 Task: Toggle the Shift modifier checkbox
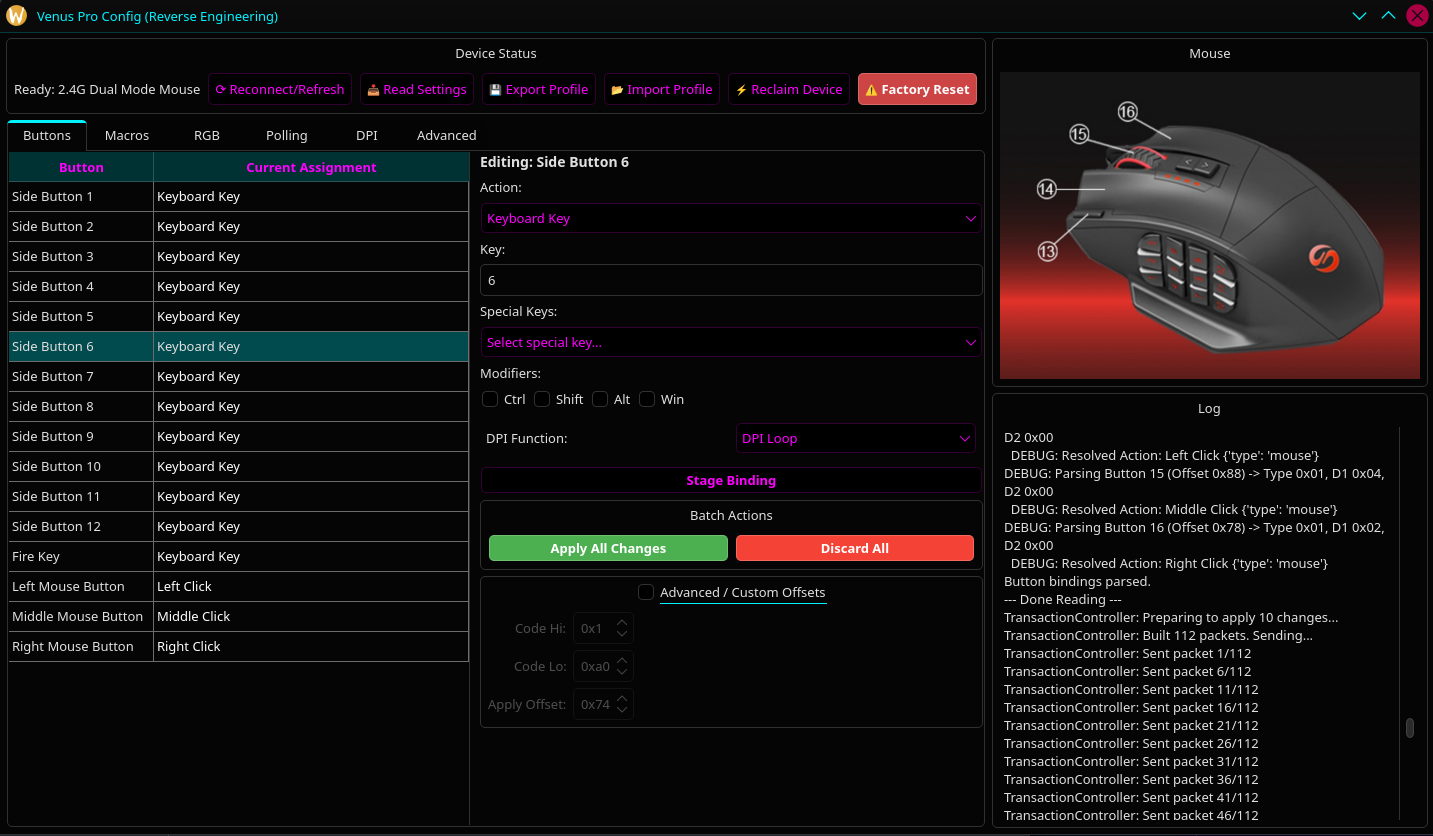[543, 399]
